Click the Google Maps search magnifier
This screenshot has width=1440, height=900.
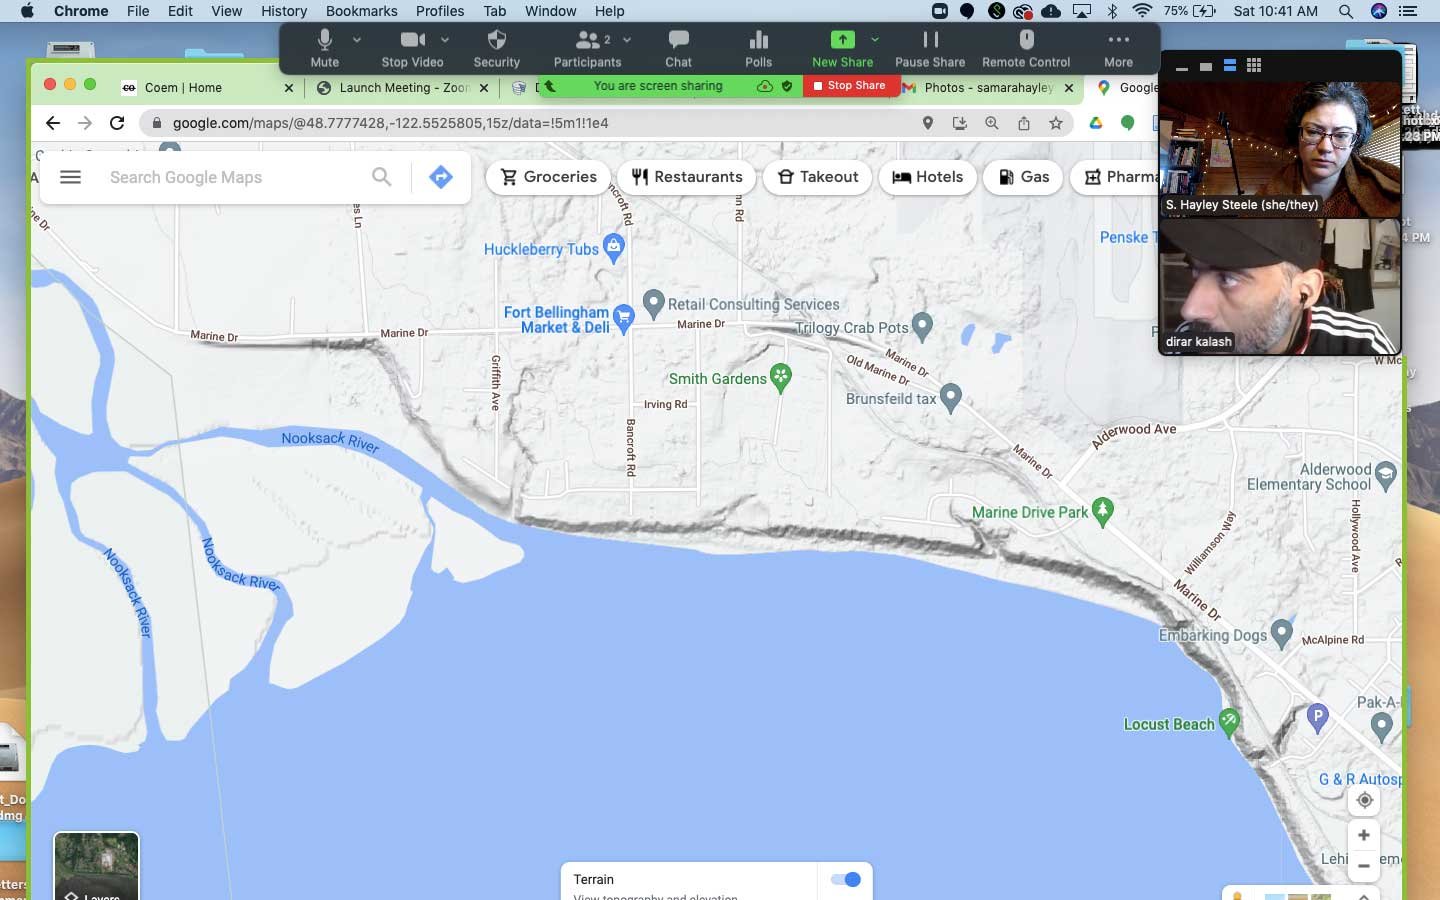(381, 177)
